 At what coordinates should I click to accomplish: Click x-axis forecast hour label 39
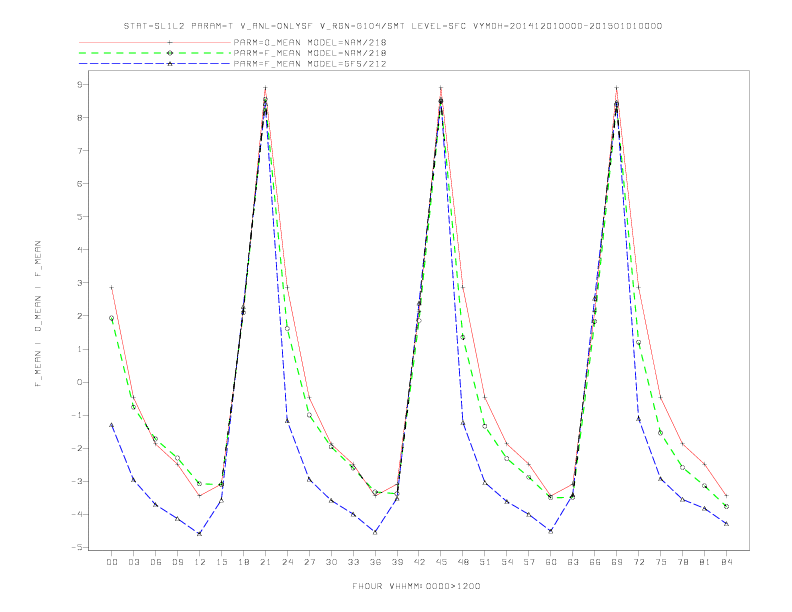(397, 562)
